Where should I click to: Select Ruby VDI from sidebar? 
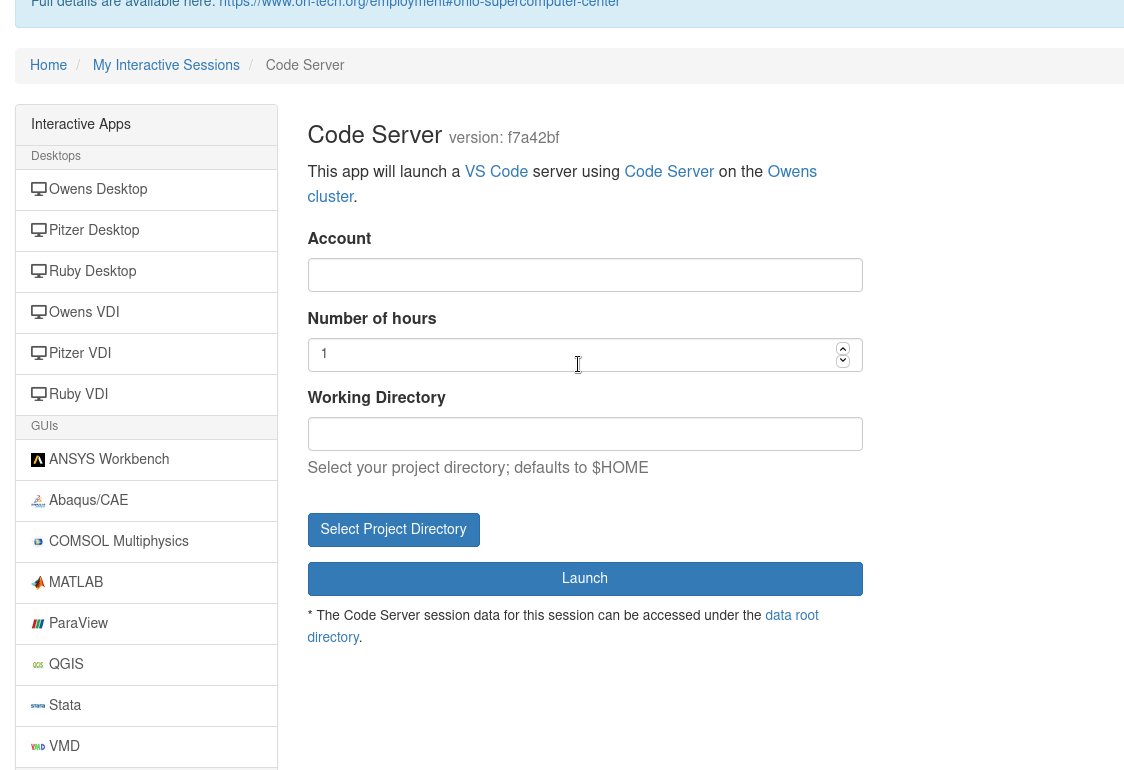click(x=146, y=394)
